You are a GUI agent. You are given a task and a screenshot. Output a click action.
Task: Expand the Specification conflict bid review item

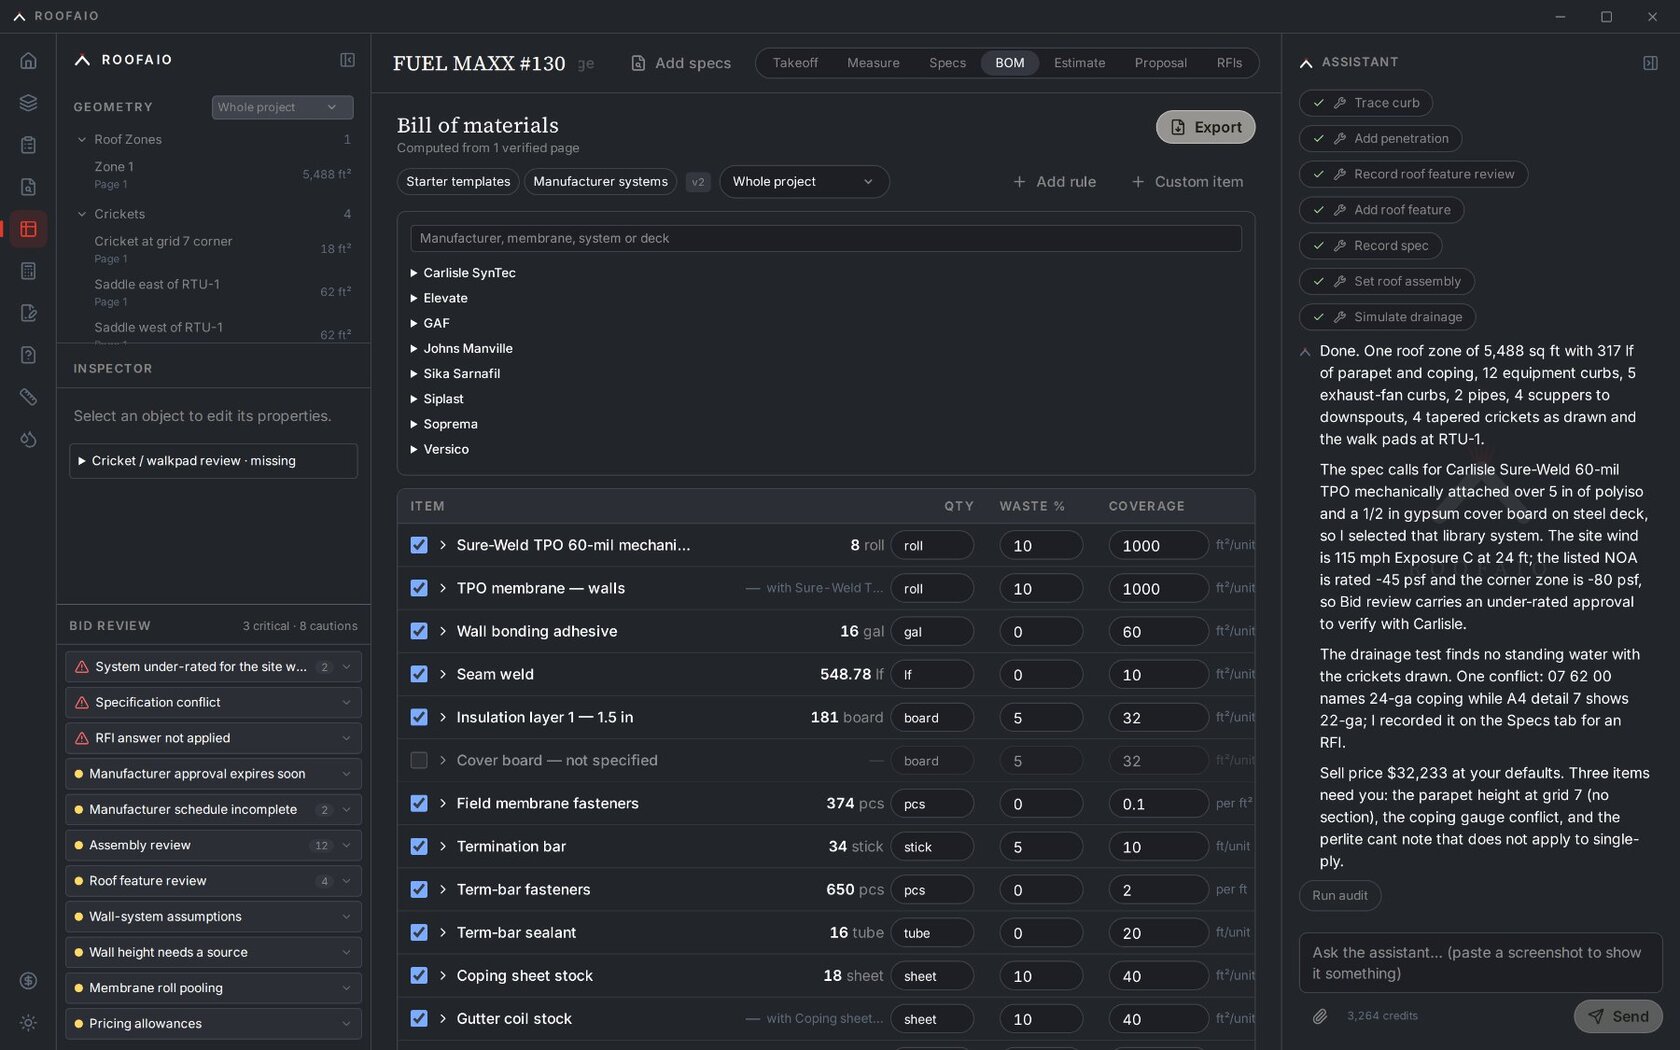point(213,702)
